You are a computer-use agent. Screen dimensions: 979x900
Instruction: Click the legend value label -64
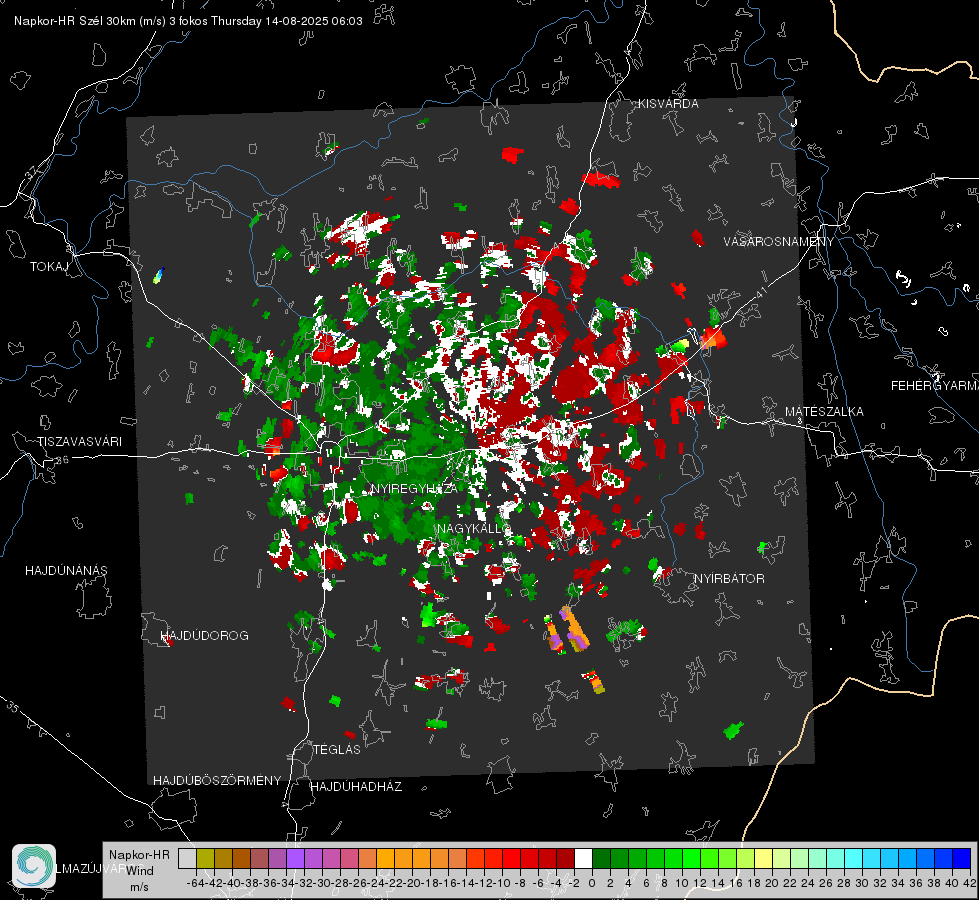pos(196,883)
